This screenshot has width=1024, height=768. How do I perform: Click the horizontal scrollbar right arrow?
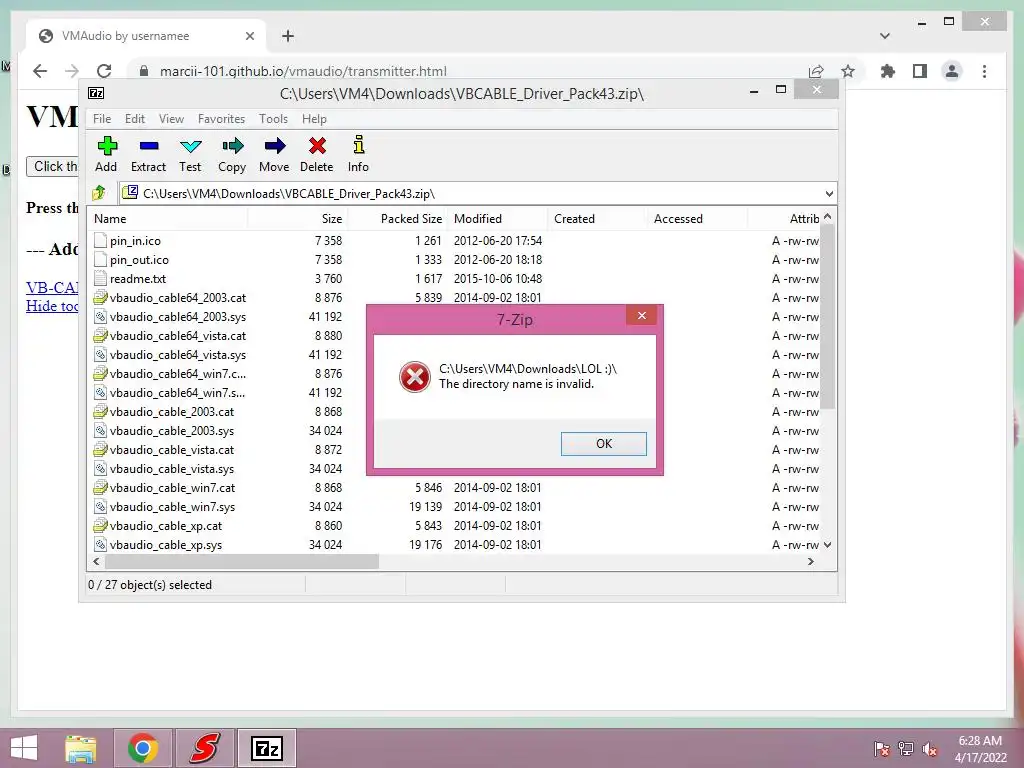click(810, 561)
